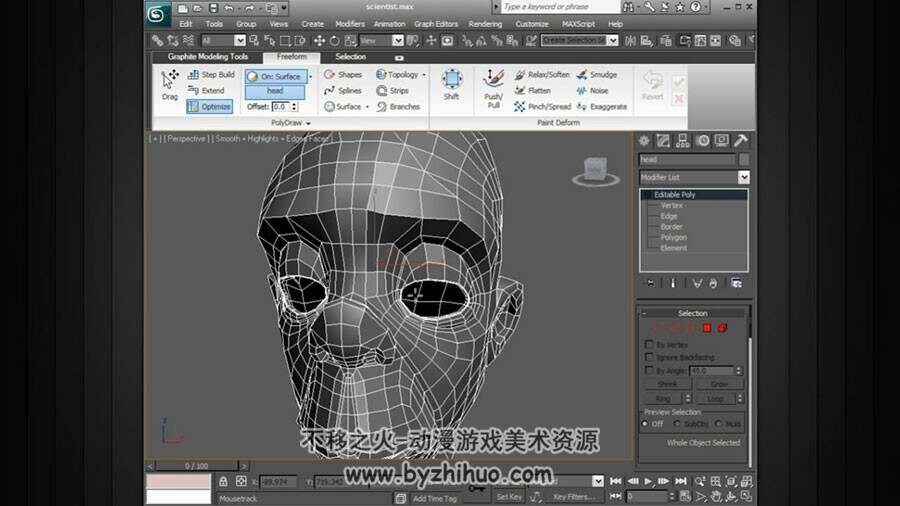The image size is (900, 506).
Task: Activate the Extend tool
Action: (206, 91)
